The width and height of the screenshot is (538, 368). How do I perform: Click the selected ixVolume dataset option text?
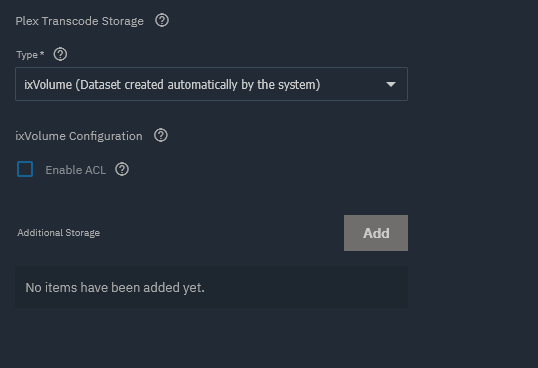coord(172,85)
